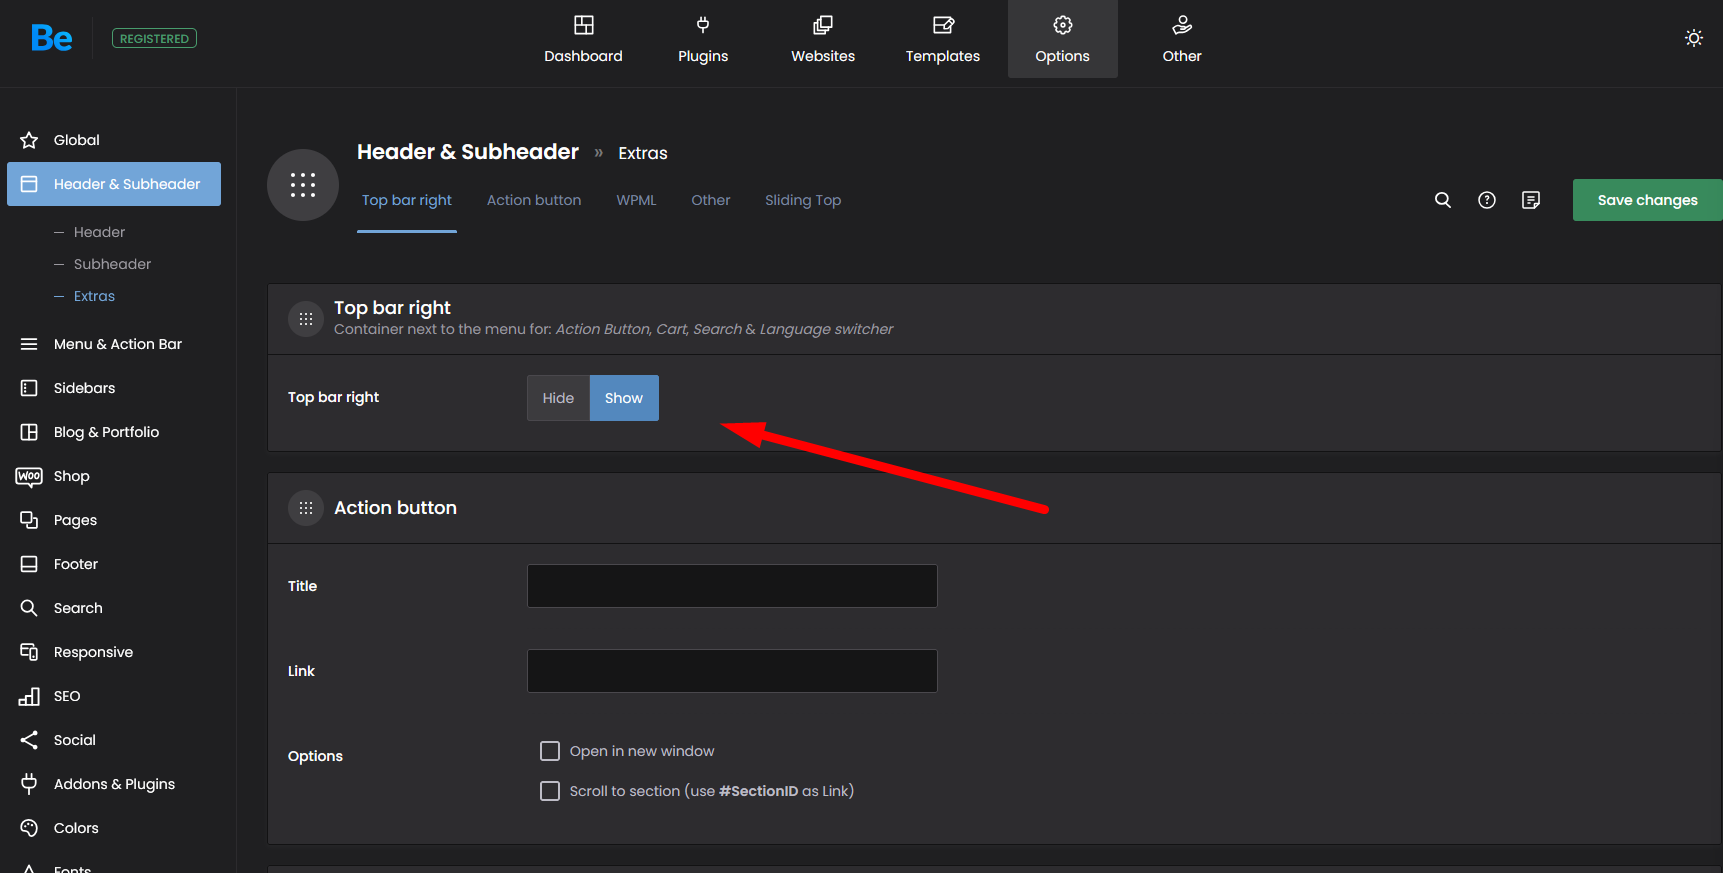Screen dimensions: 1723x873
Task: Set Top bar right to Hide
Action: 558,398
